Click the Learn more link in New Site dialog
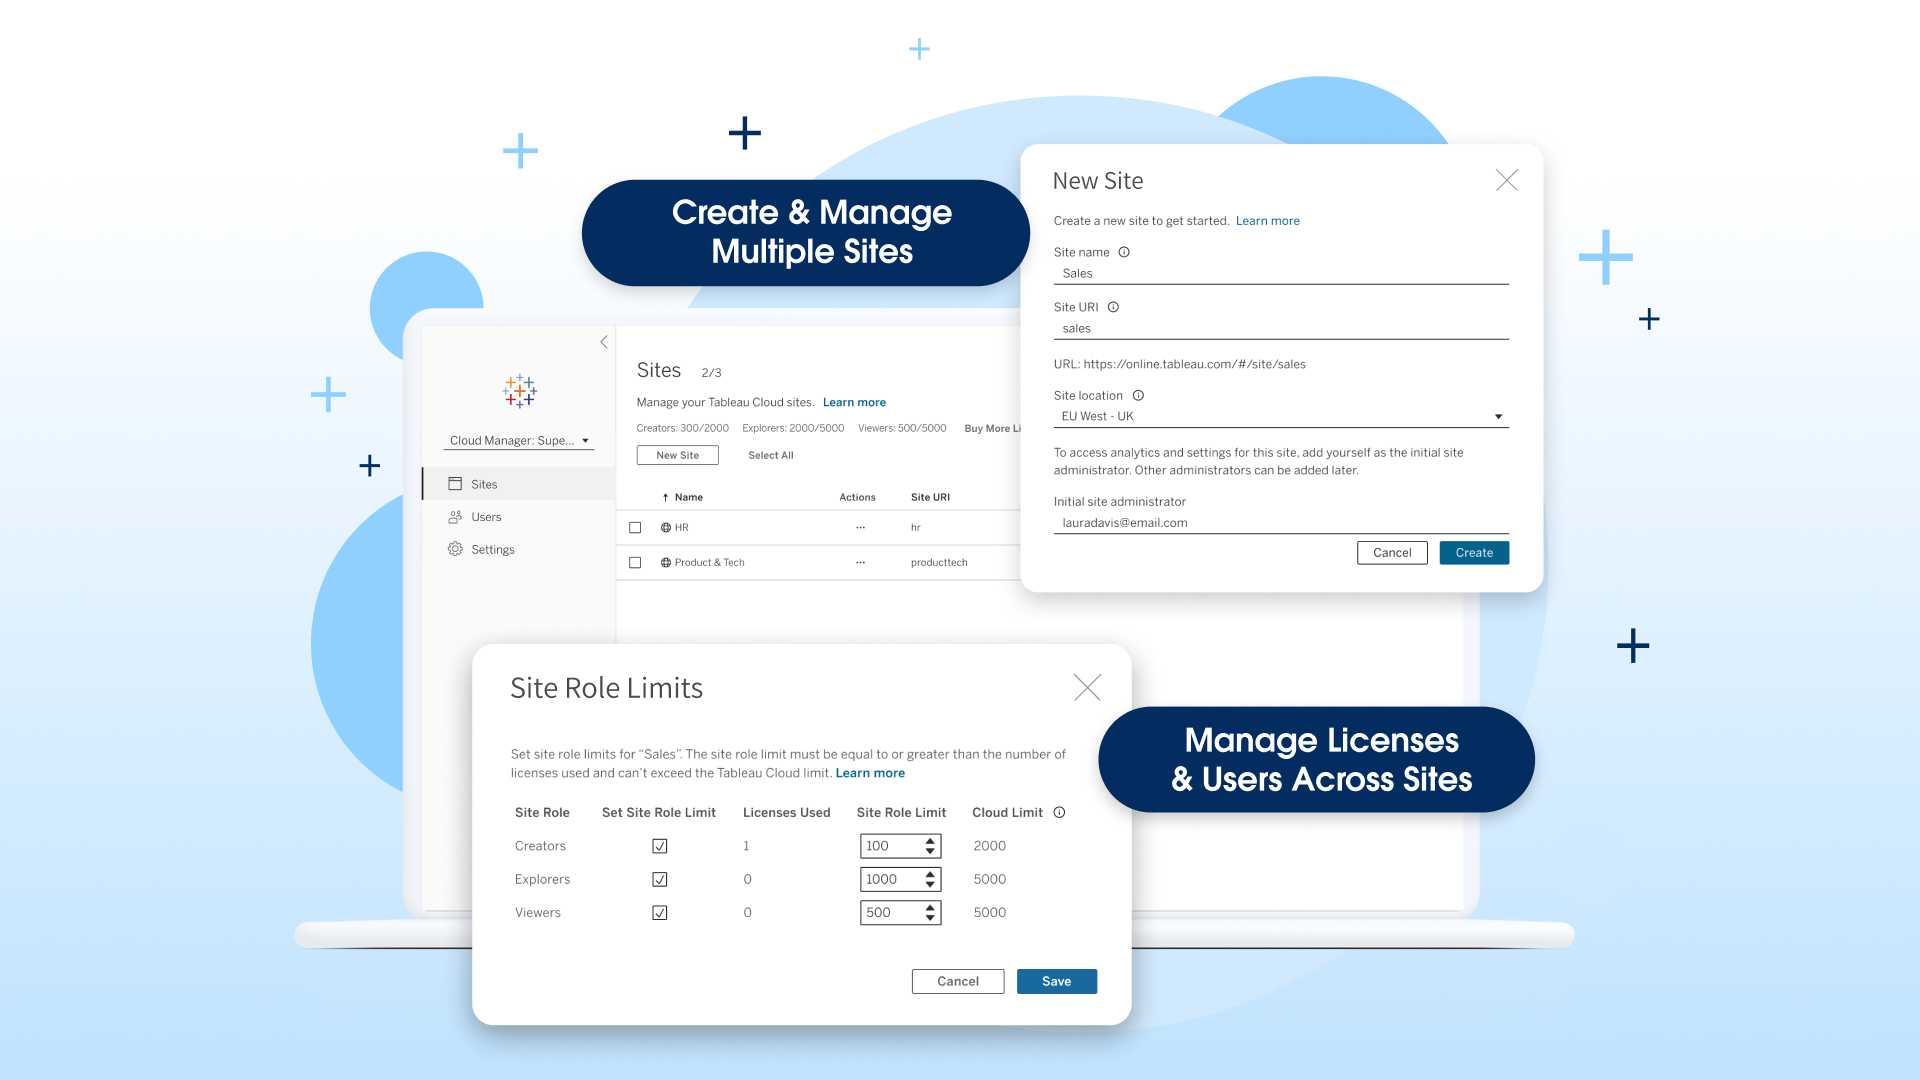Image resolution: width=1920 pixels, height=1080 pixels. pos(1266,220)
